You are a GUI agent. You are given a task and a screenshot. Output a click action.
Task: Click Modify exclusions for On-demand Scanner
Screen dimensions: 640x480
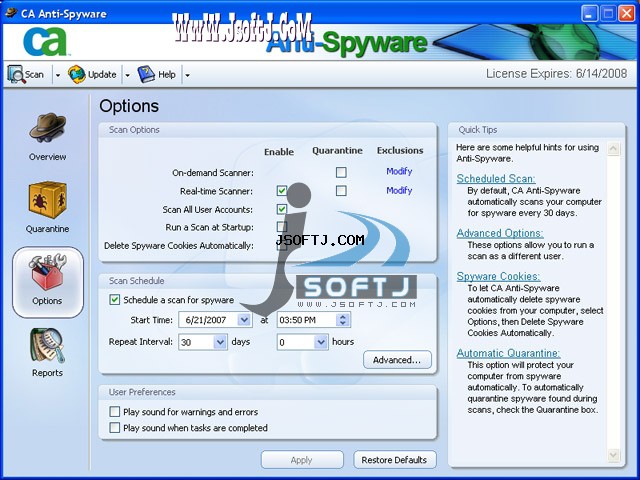399,171
